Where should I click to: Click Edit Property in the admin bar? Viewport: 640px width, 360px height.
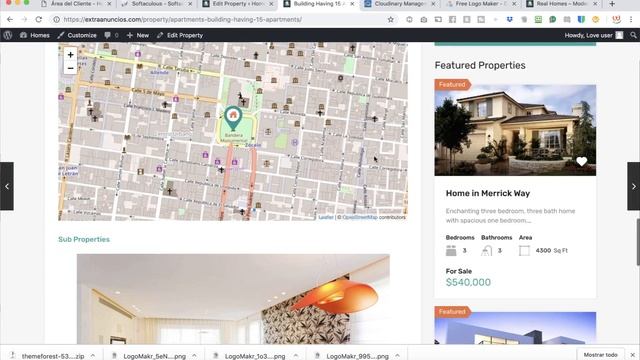(x=180, y=36)
